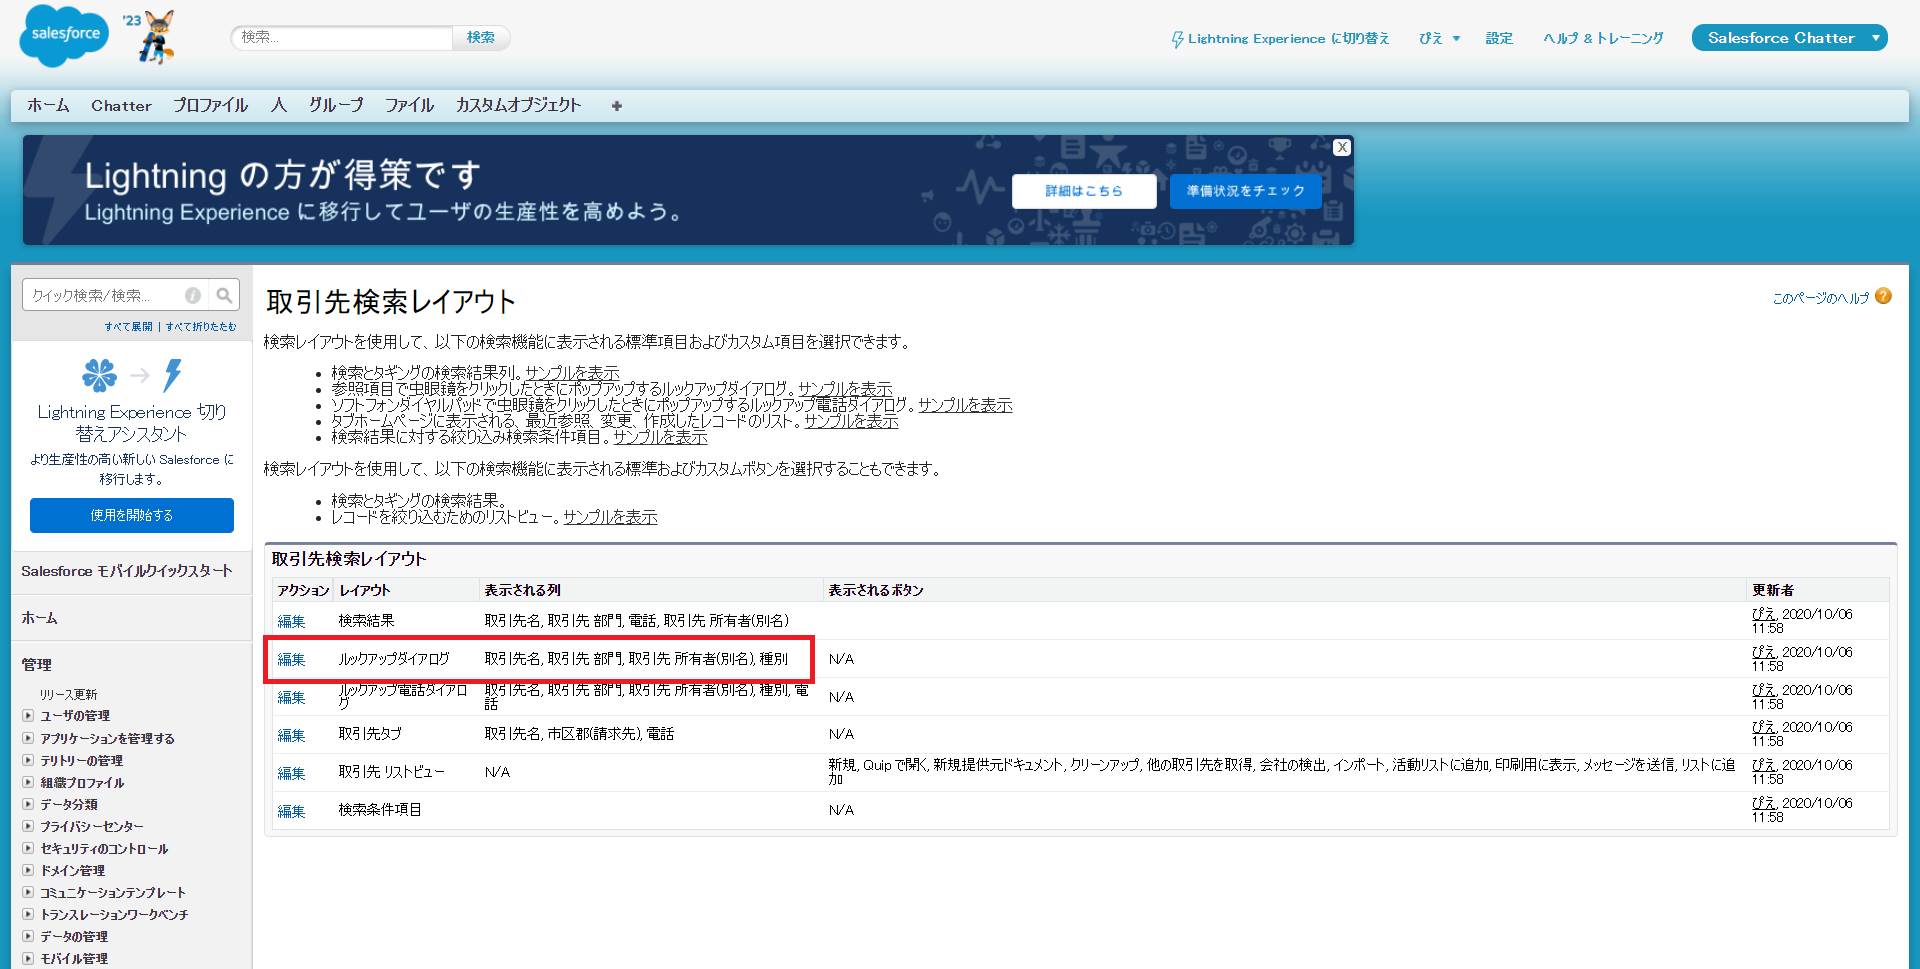Screen dimensions: 1920x969
Task: Click the quick find magnifier icon
Action: tap(225, 295)
